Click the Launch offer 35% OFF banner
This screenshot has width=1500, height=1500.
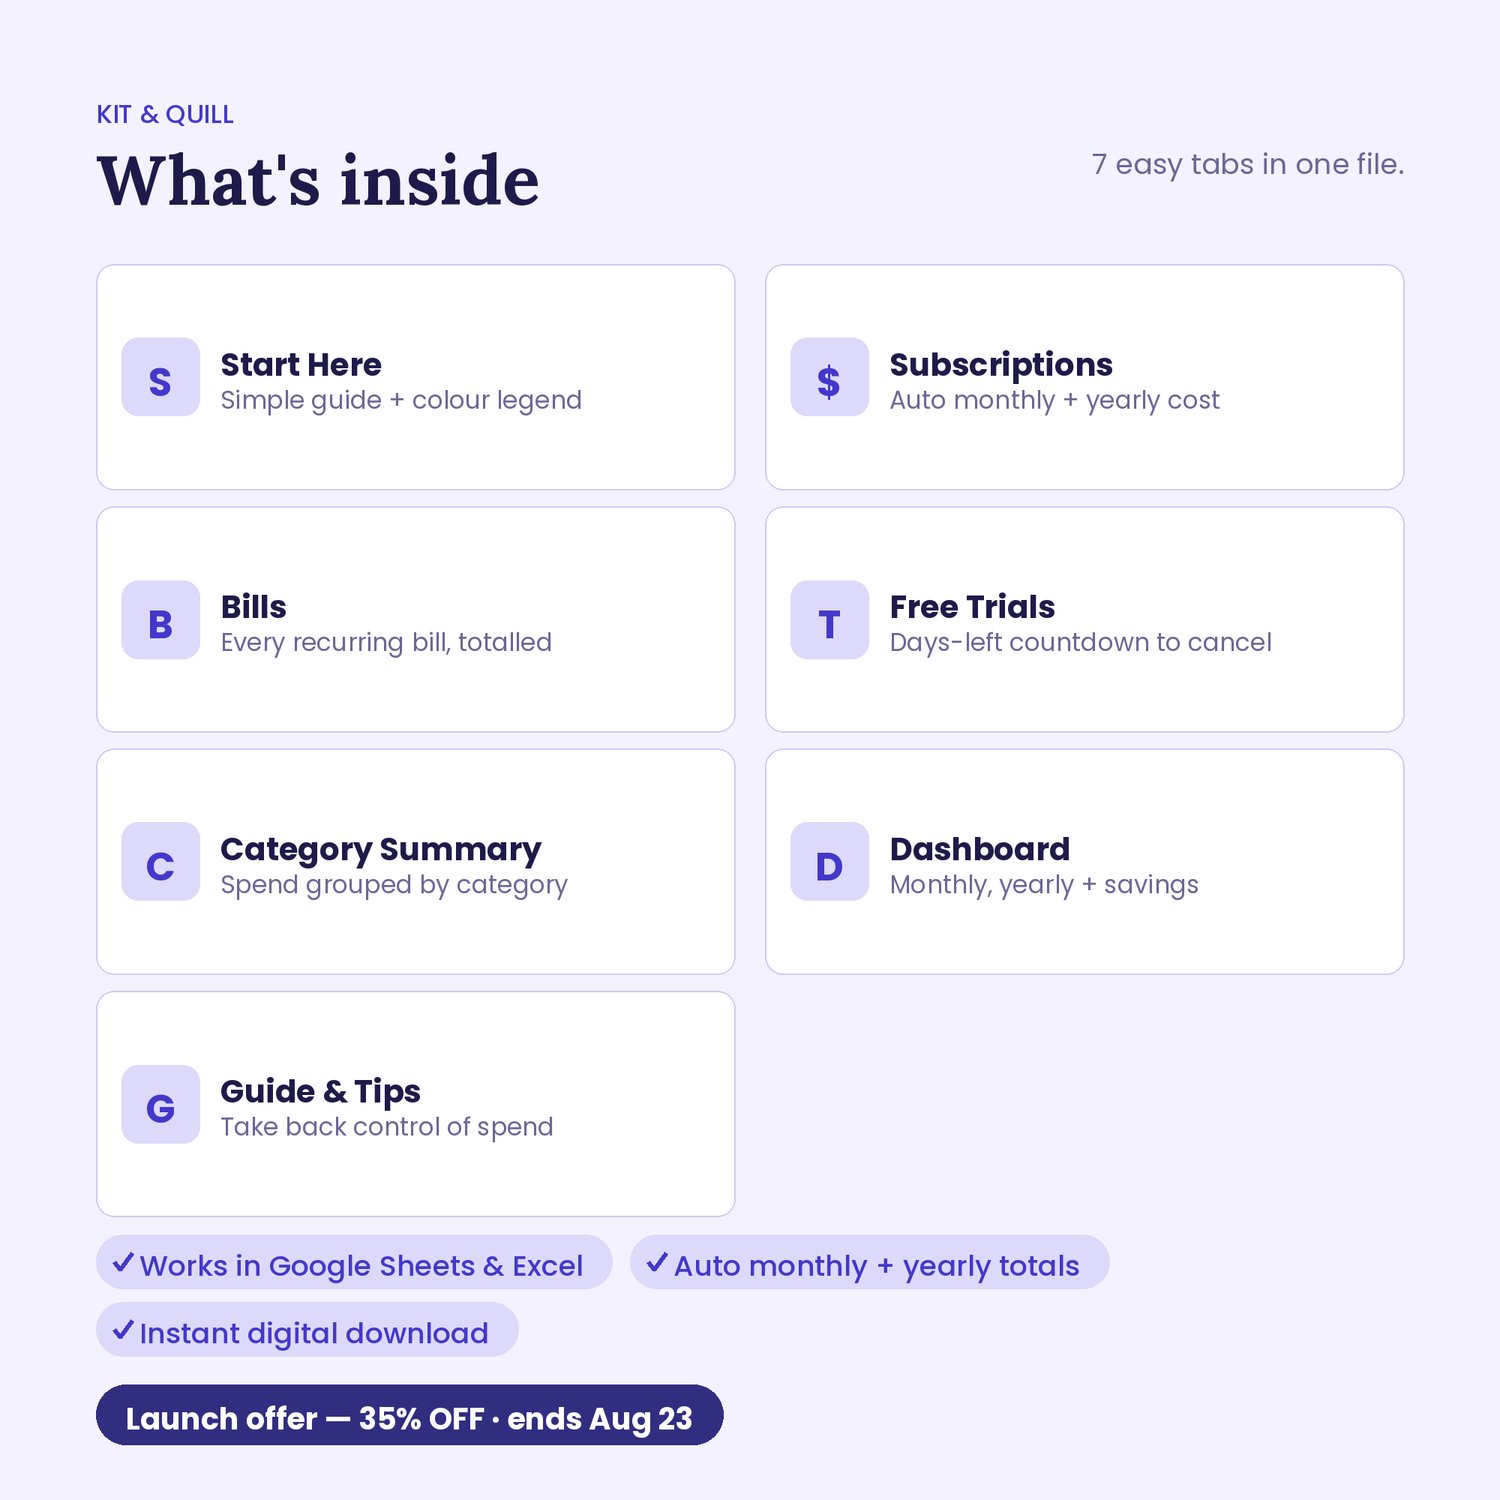coord(409,1415)
